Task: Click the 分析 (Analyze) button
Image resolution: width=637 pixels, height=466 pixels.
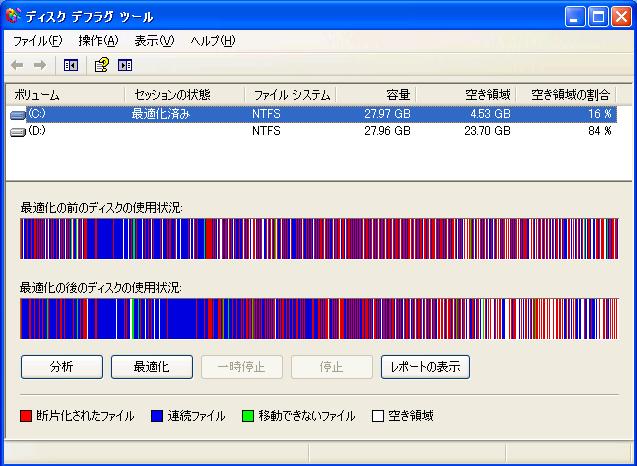Action: pyautogui.click(x=61, y=367)
